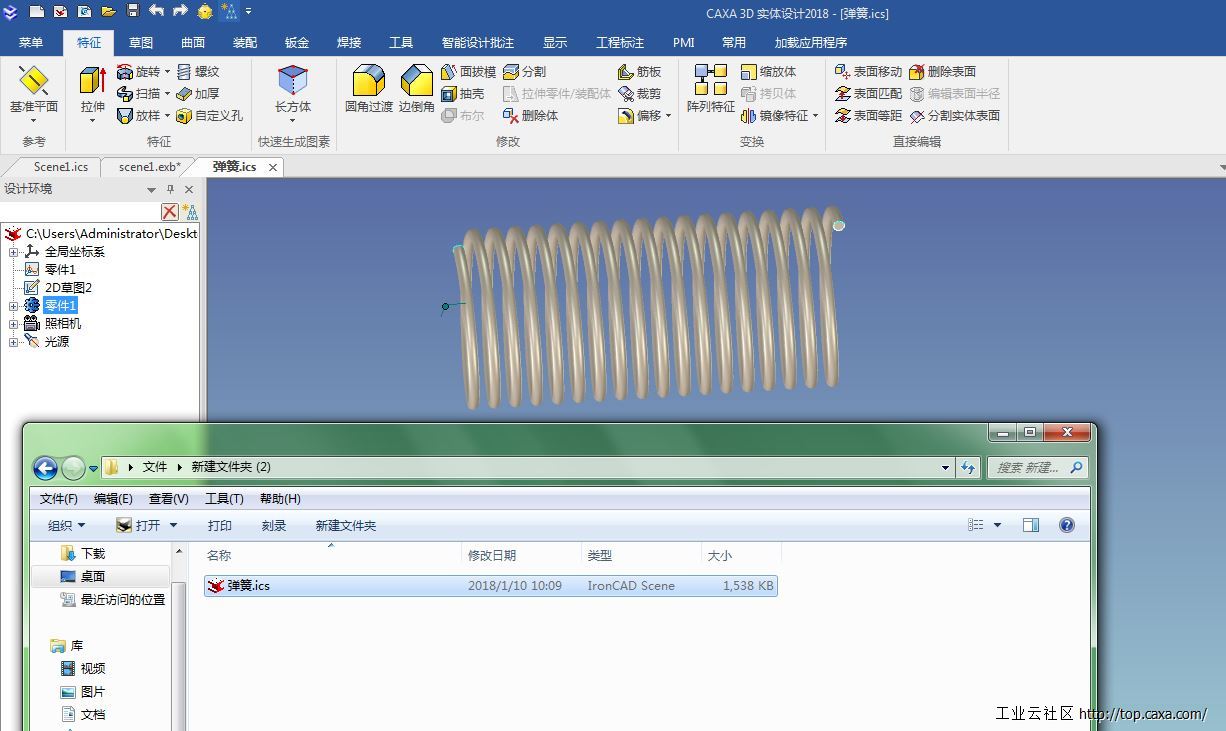Click 新建文件夹 button in Explorer toolbar

point(346,525)
